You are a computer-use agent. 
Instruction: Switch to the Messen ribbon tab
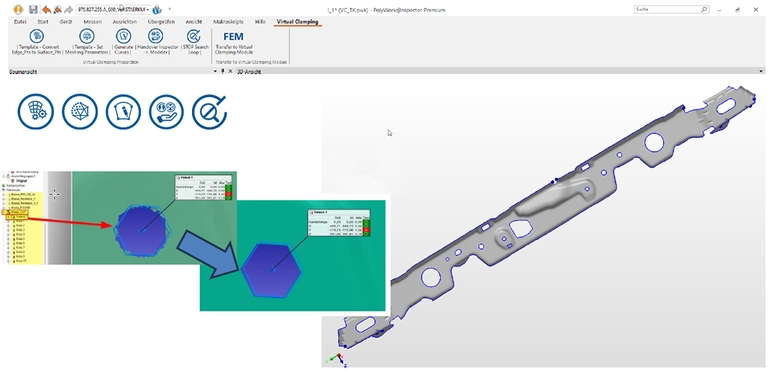(x=93, y=22)
